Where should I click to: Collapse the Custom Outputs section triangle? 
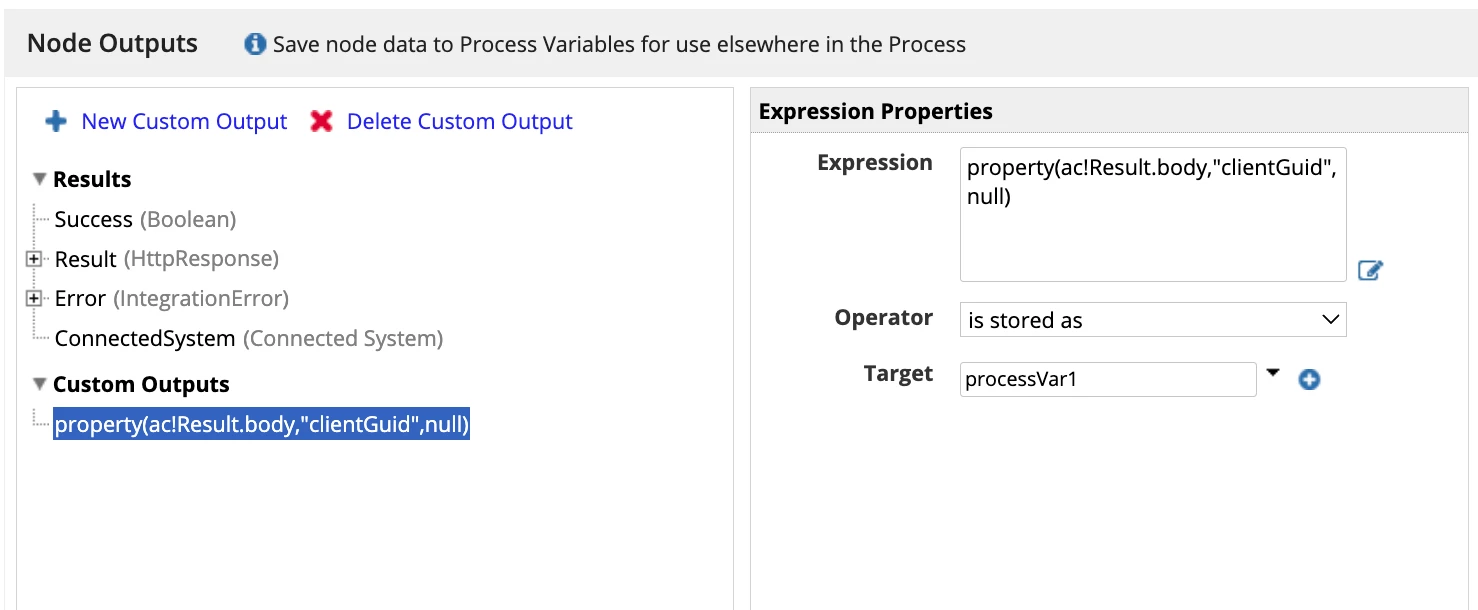(40, 384)
